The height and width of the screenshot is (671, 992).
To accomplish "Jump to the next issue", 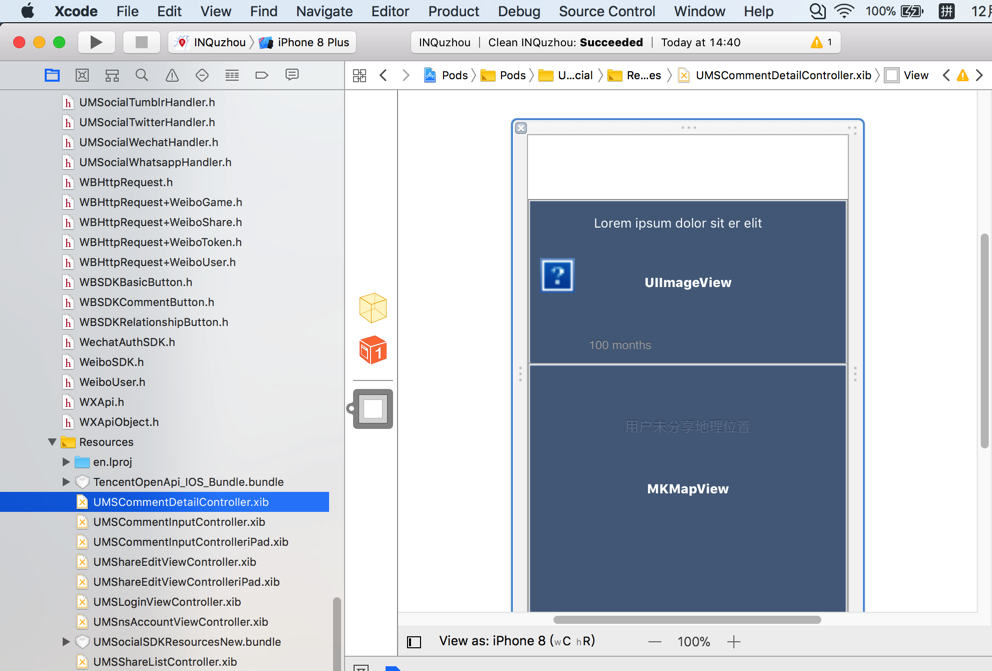I will point(979,75).
